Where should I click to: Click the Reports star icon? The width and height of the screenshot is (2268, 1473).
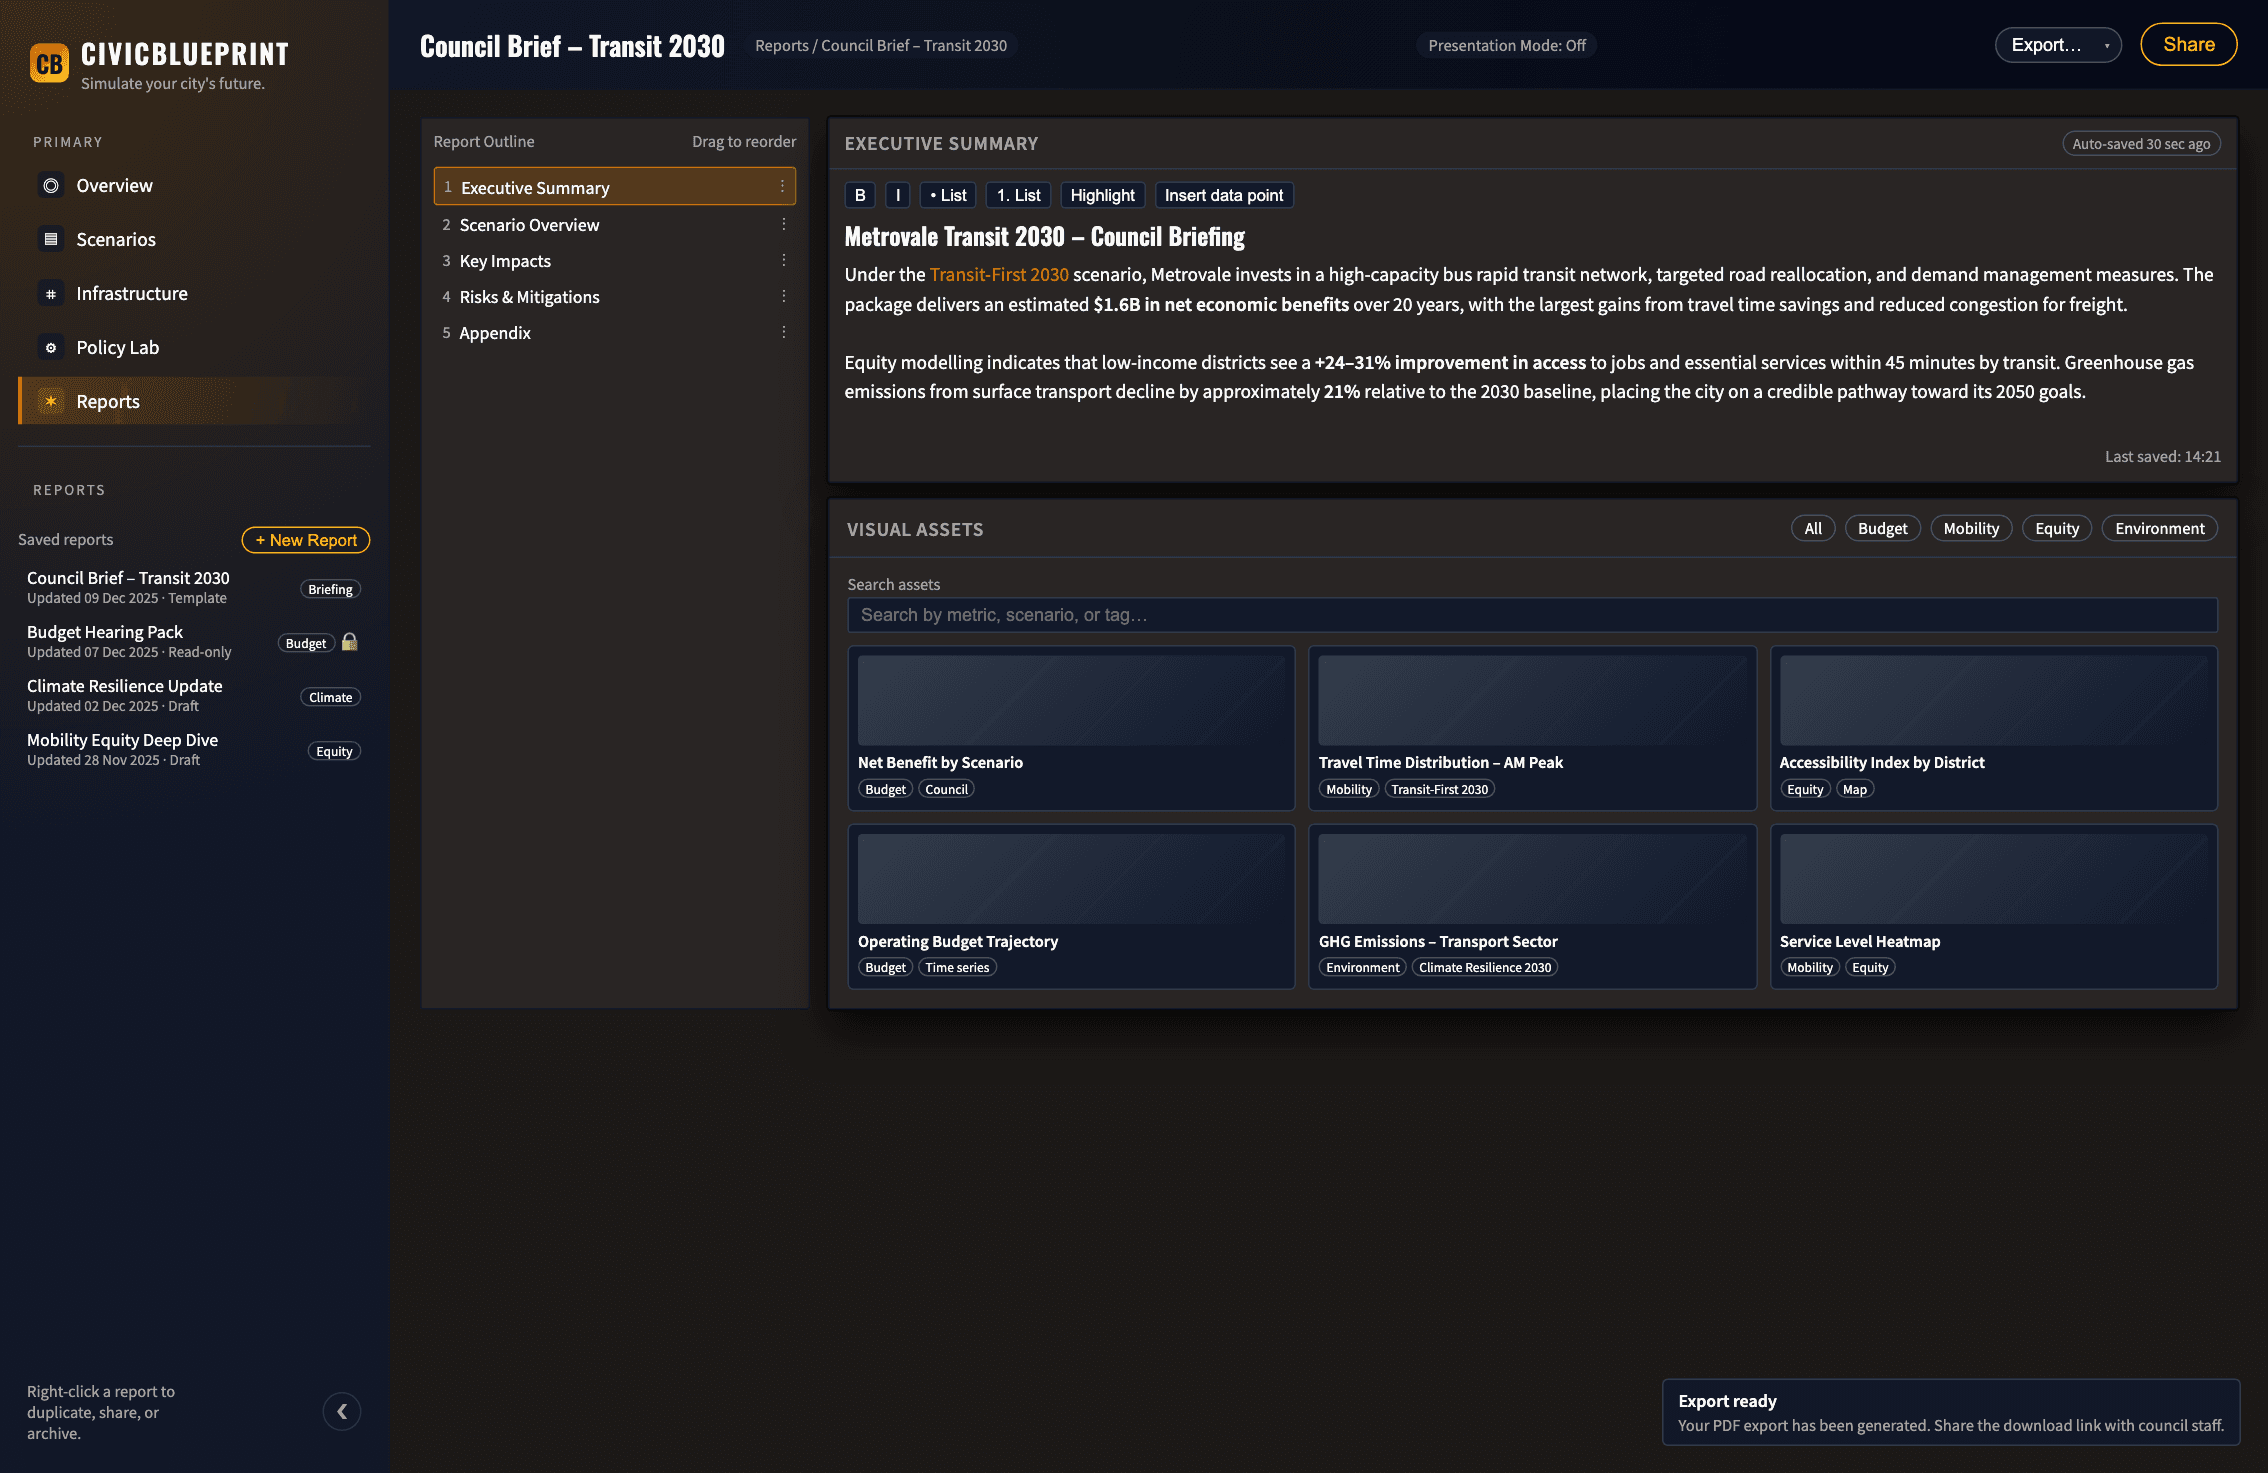51,402
